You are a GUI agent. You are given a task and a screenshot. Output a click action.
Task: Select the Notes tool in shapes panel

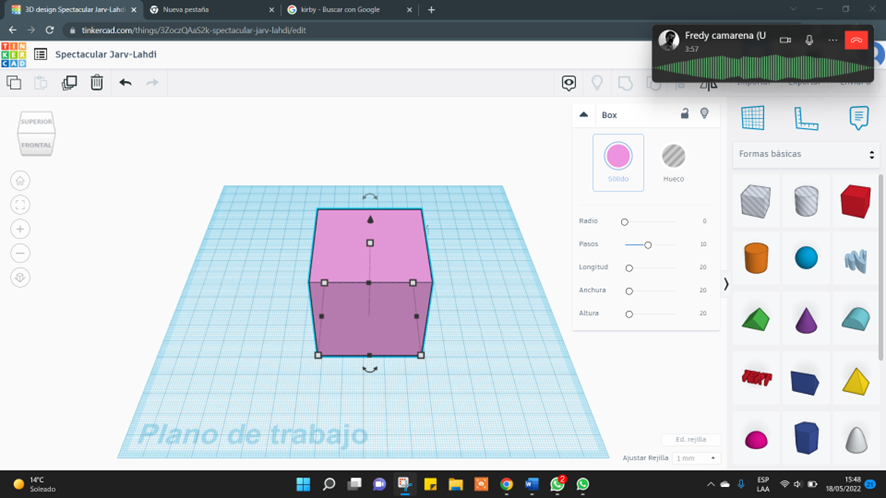click(859, 118)
